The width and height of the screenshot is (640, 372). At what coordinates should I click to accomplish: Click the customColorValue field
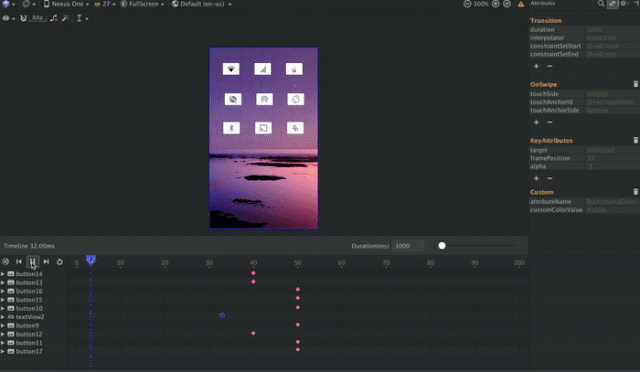(x=612, y=210)
